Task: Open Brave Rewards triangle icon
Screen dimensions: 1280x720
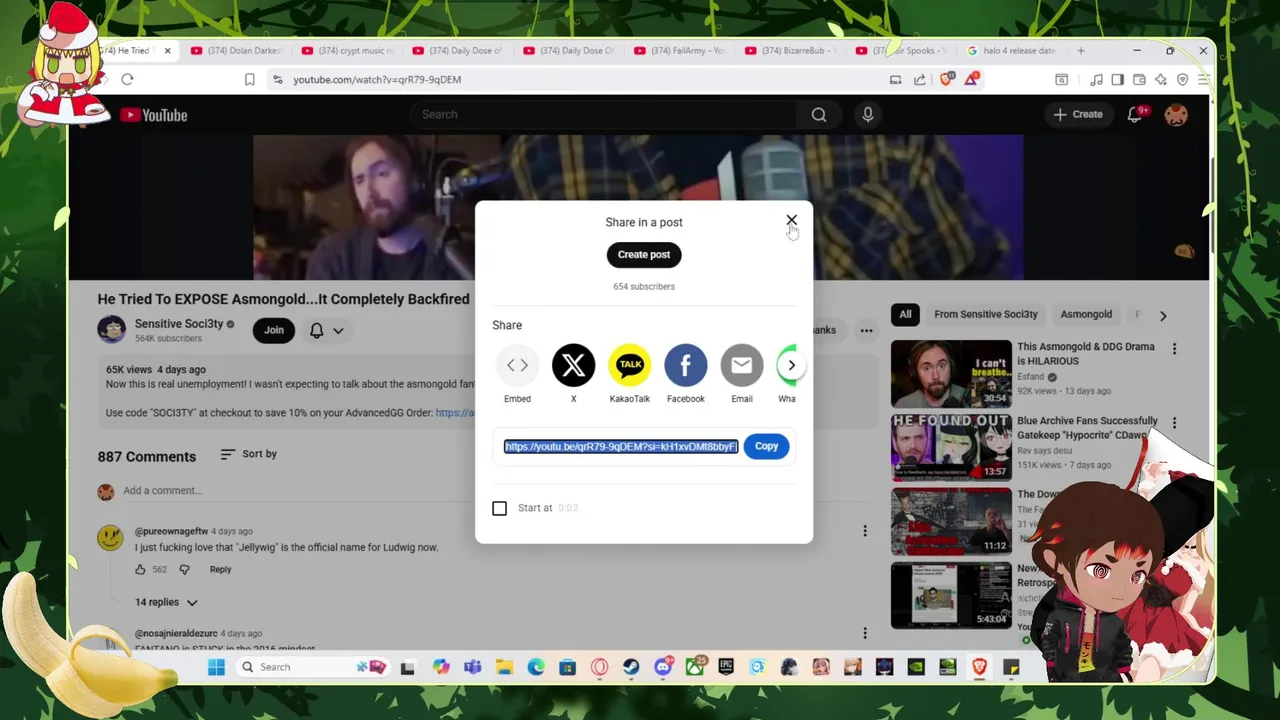Action: [x=971, y=79]
